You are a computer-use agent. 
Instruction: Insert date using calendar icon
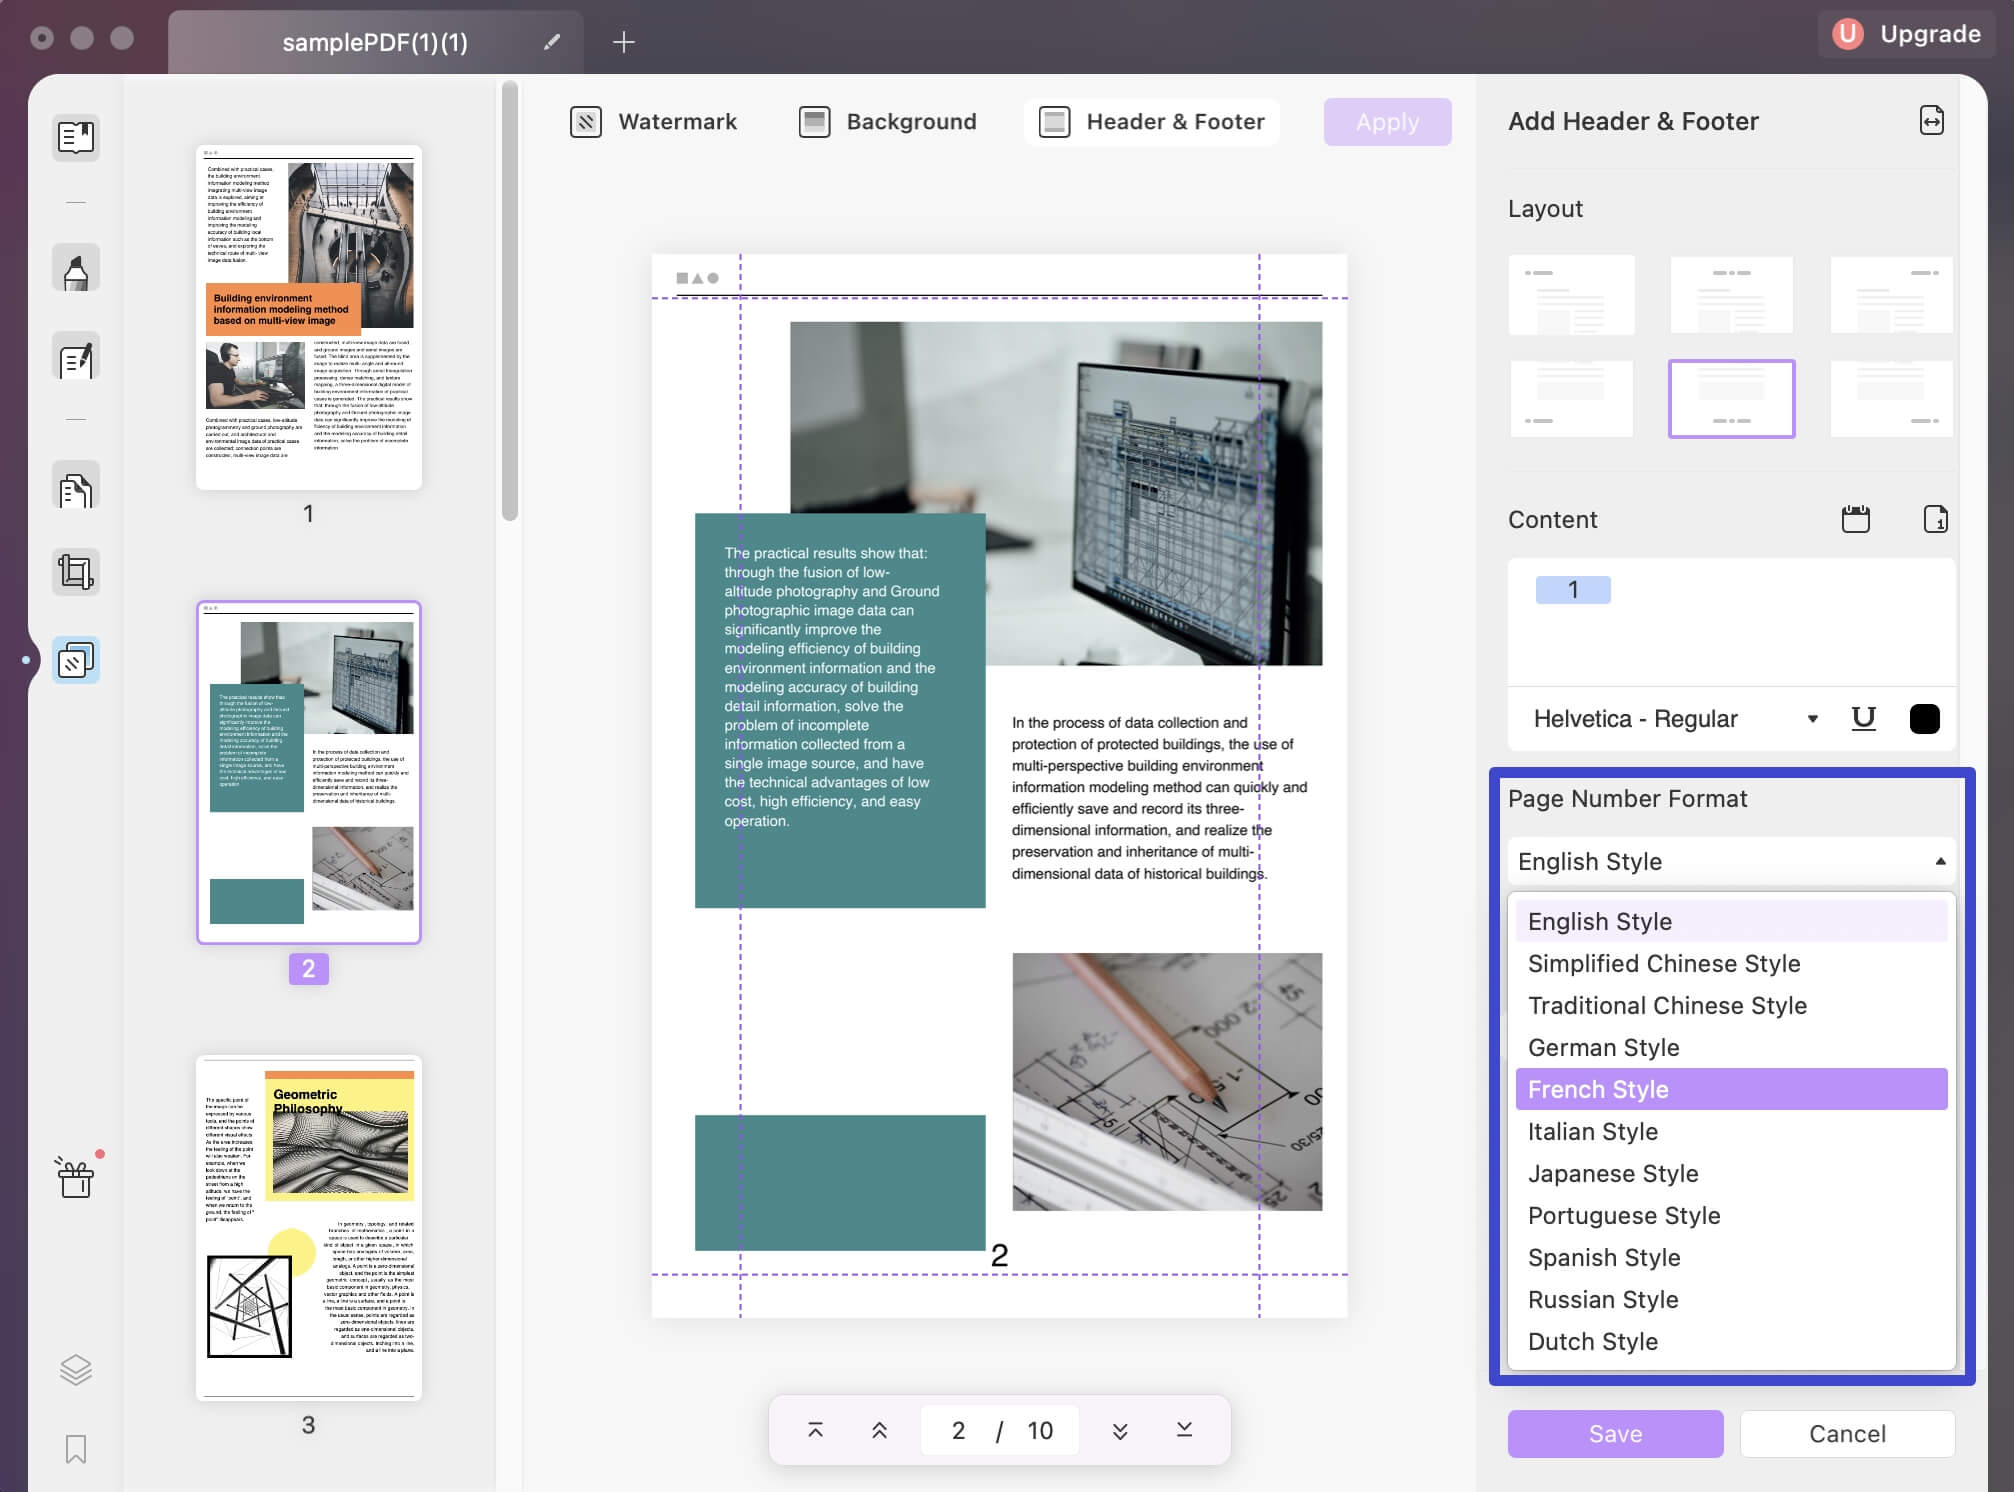tap(1855, 519)
